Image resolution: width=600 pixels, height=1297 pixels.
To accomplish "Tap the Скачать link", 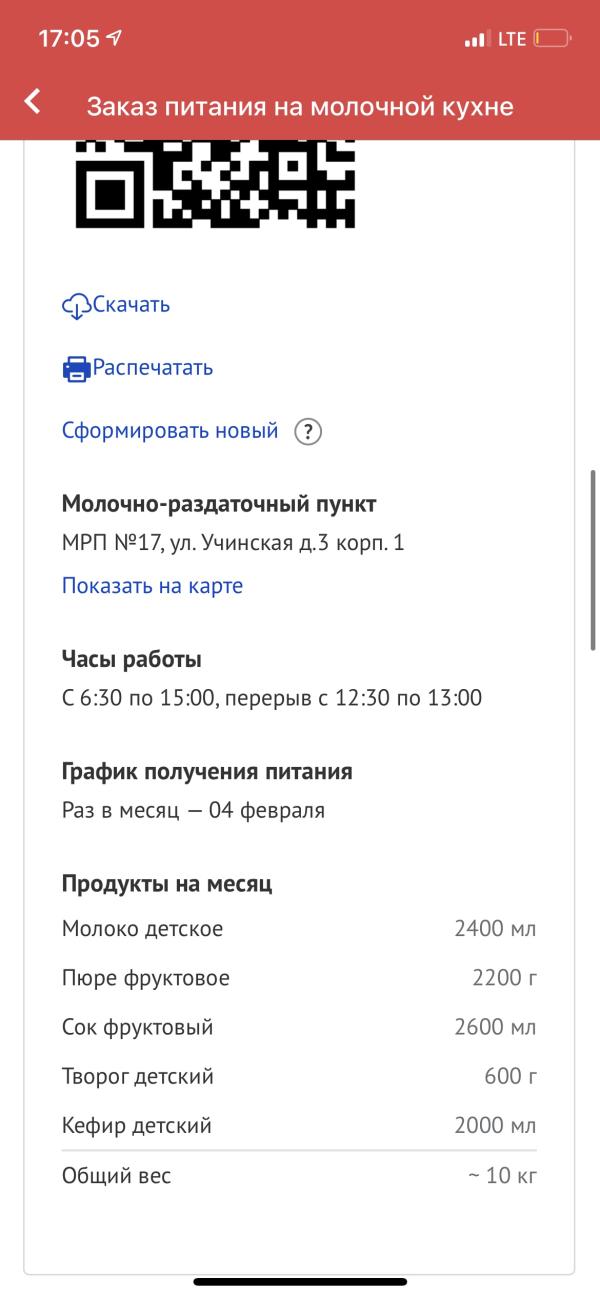I will [131, 305].
